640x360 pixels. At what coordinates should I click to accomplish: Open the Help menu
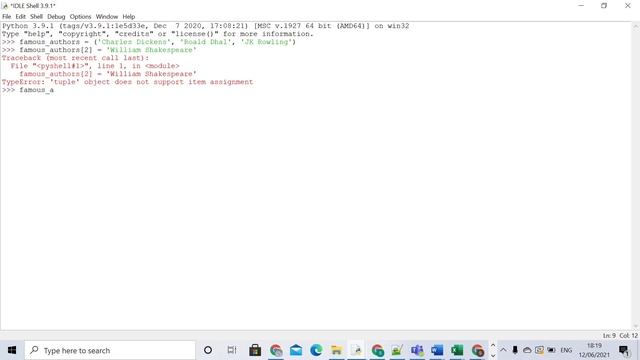pos(129,17)
